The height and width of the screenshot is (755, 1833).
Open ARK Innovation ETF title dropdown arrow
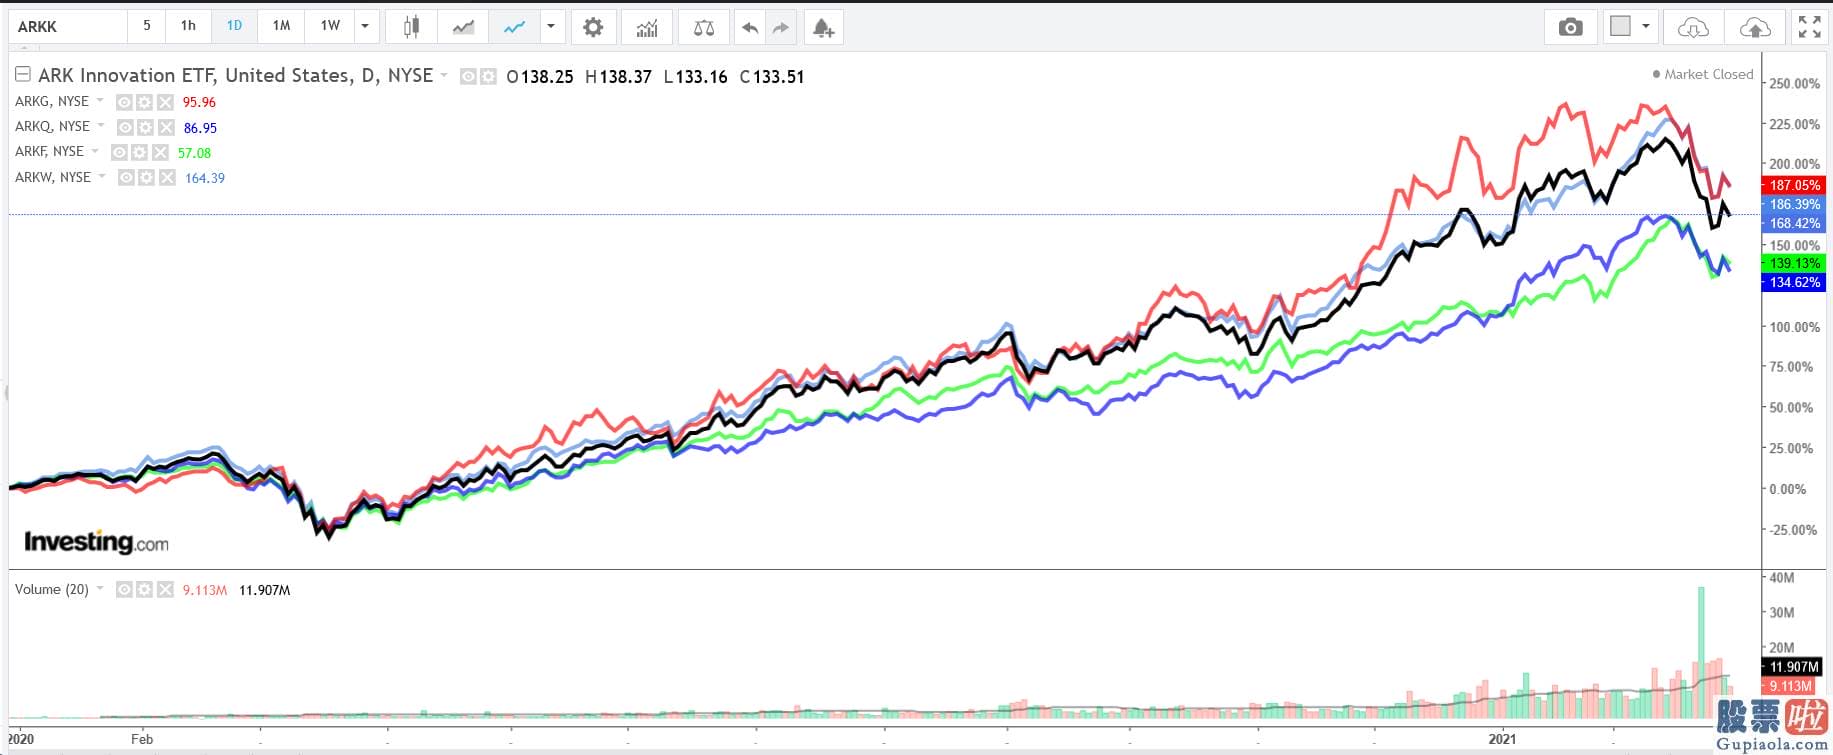tap(444, 75)
